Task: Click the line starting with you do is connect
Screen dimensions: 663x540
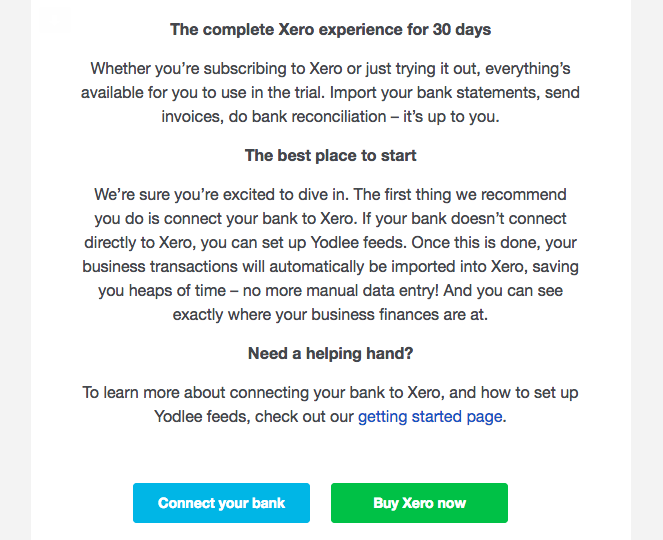Action: click(x=330, y=219)
